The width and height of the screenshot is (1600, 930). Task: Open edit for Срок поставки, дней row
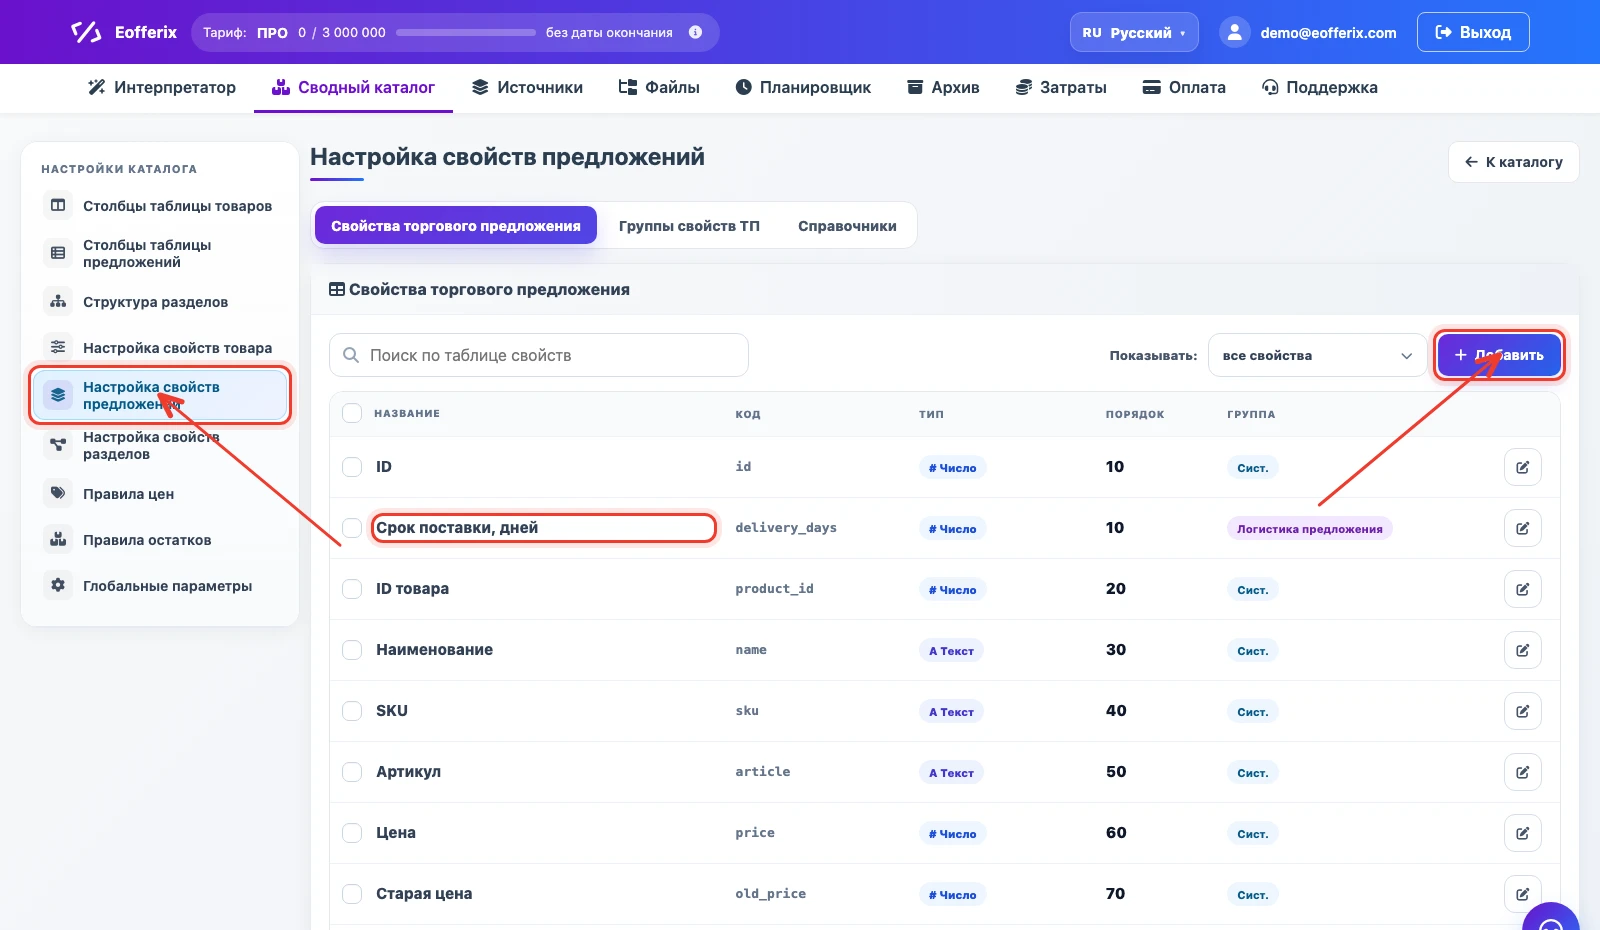(1522, 528)
